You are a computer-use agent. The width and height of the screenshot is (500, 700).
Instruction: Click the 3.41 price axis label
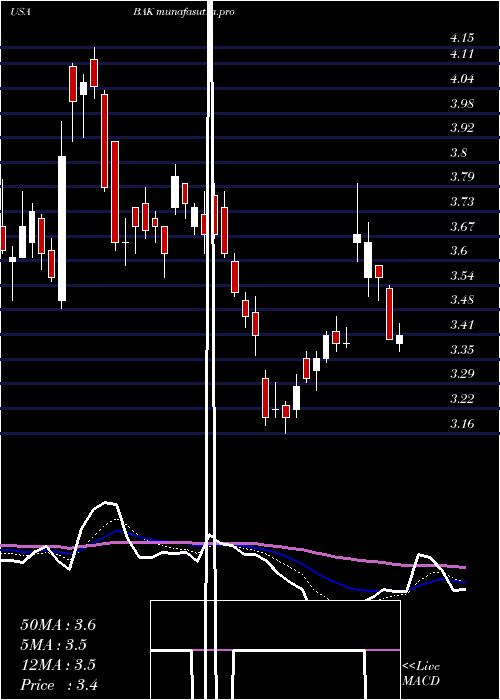tap(462, 325)
